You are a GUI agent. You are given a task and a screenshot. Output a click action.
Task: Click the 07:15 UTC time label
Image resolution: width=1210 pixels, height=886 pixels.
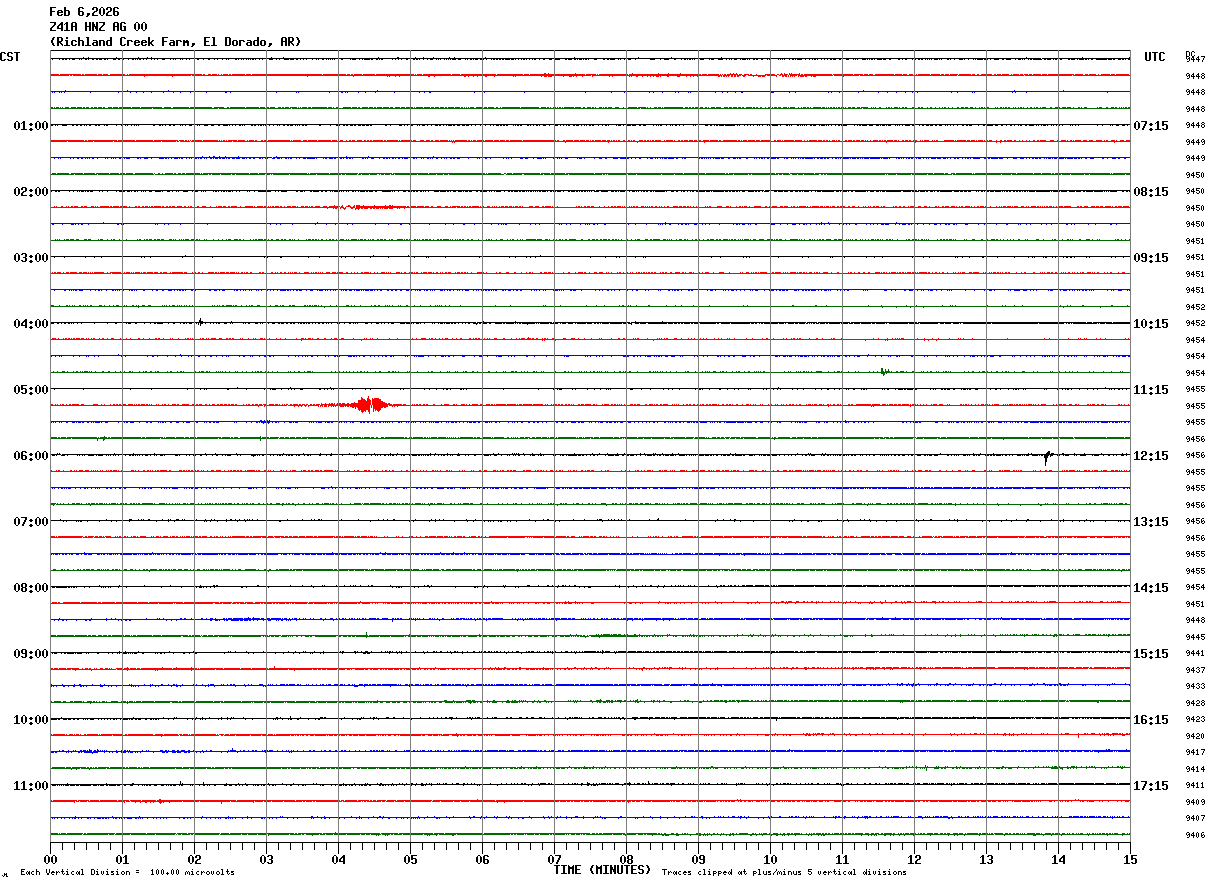[1150, 126]
